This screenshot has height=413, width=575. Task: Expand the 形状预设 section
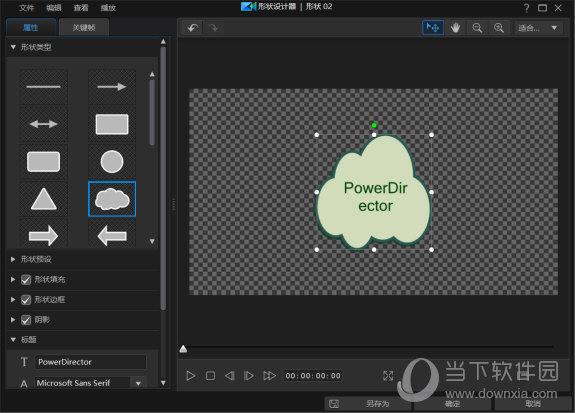click(x=13, y=259)
